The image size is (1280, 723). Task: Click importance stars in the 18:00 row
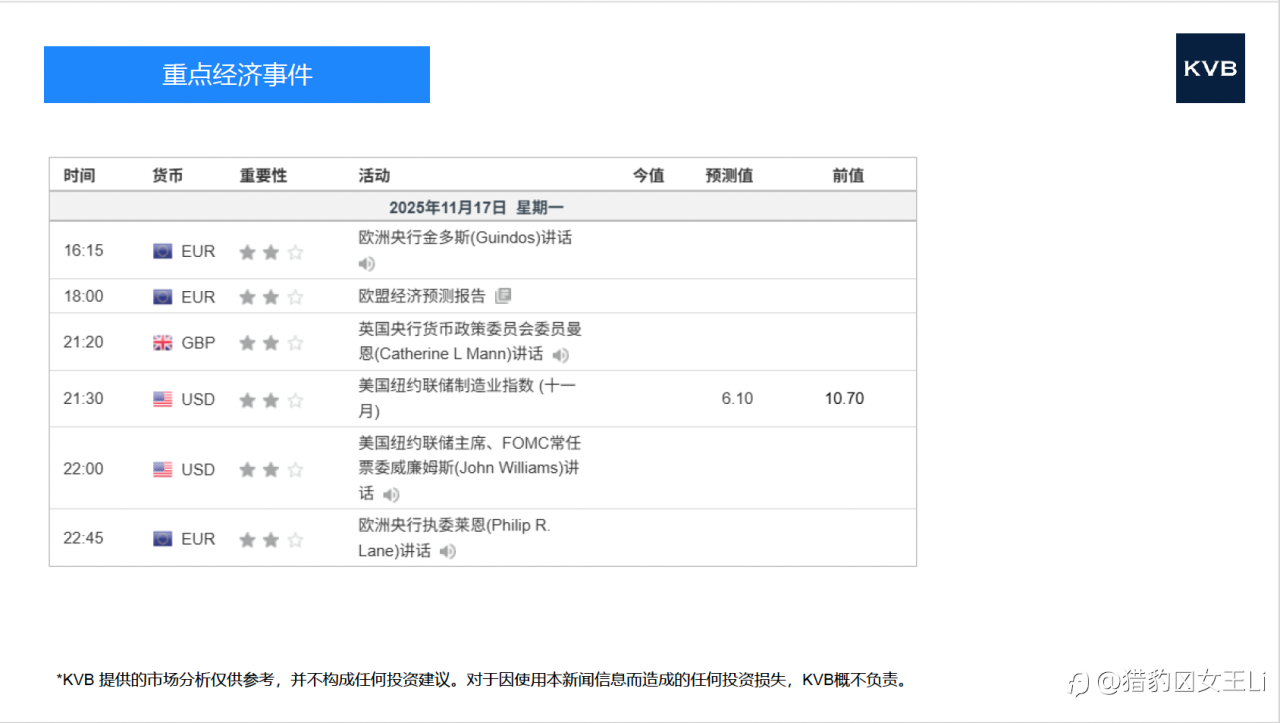(x=271, y=297)
